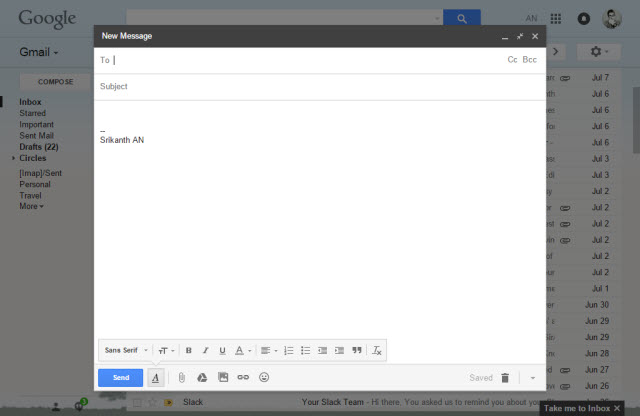Increase indent icon
This screenshot has width=640, height=416.
339,350
